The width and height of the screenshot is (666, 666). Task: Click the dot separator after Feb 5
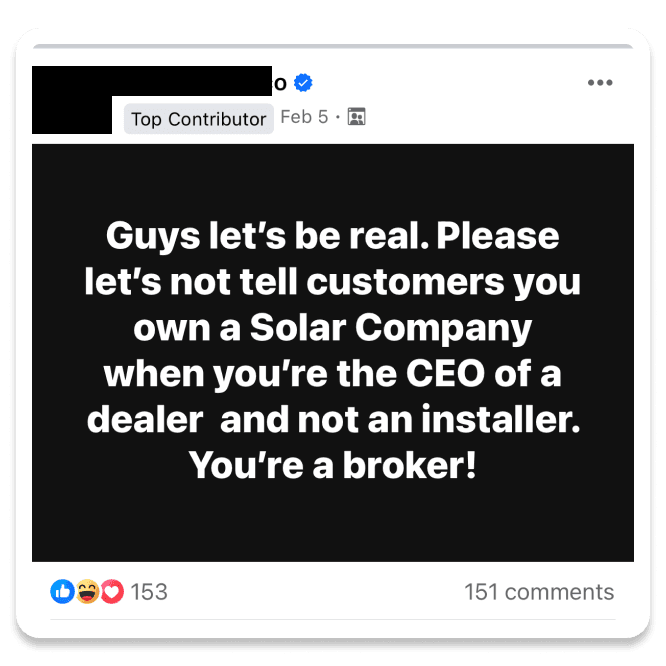[x=337, y=118]
